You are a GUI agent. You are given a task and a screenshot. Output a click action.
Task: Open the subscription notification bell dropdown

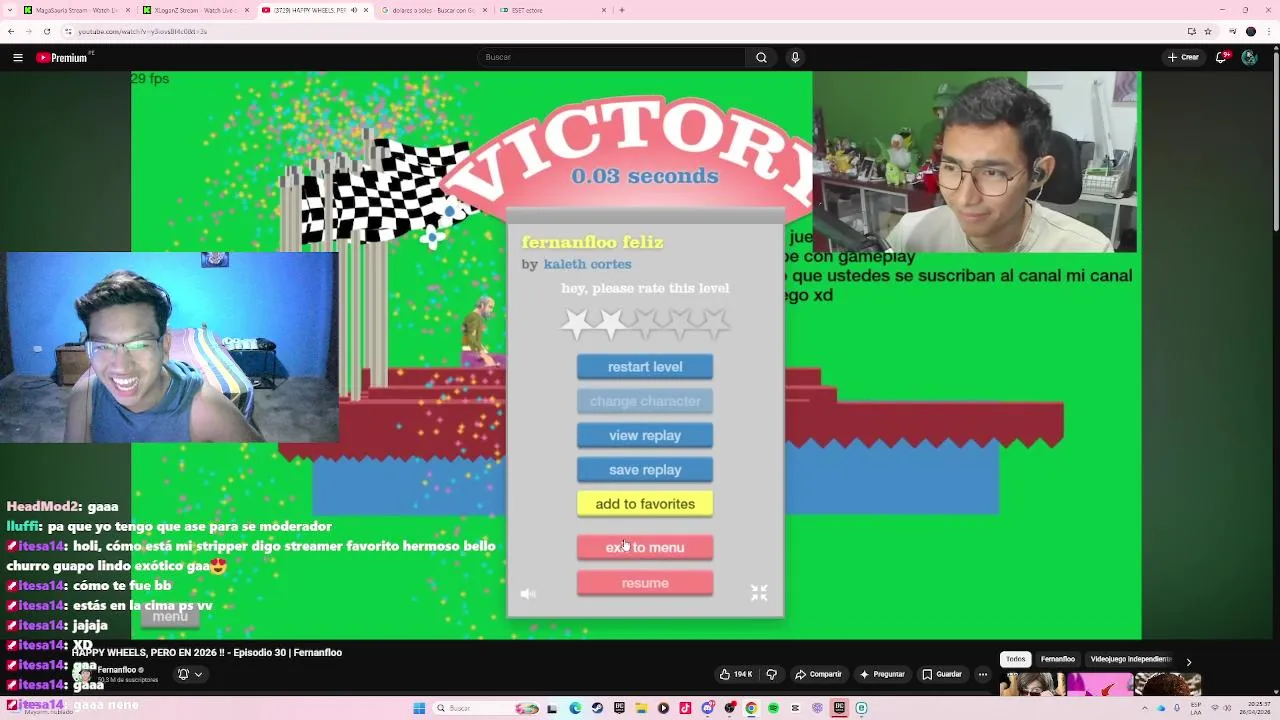point(189,674)
